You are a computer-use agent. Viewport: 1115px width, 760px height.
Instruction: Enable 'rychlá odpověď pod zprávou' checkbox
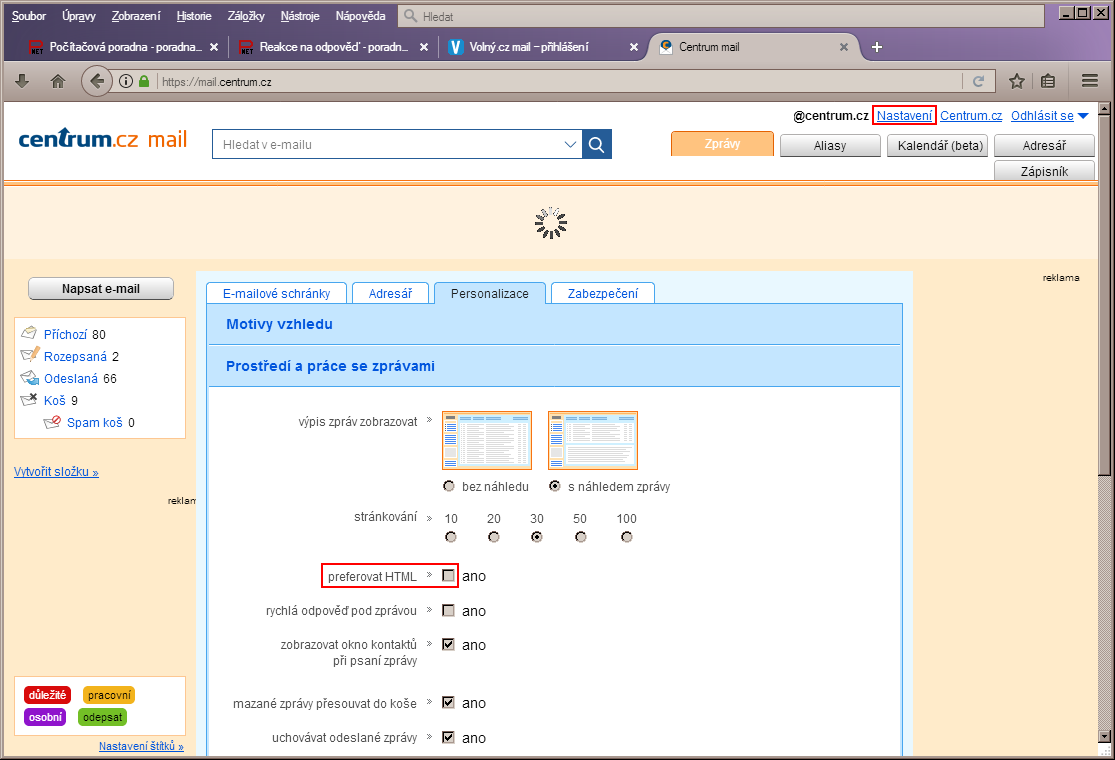coord(448,610)
